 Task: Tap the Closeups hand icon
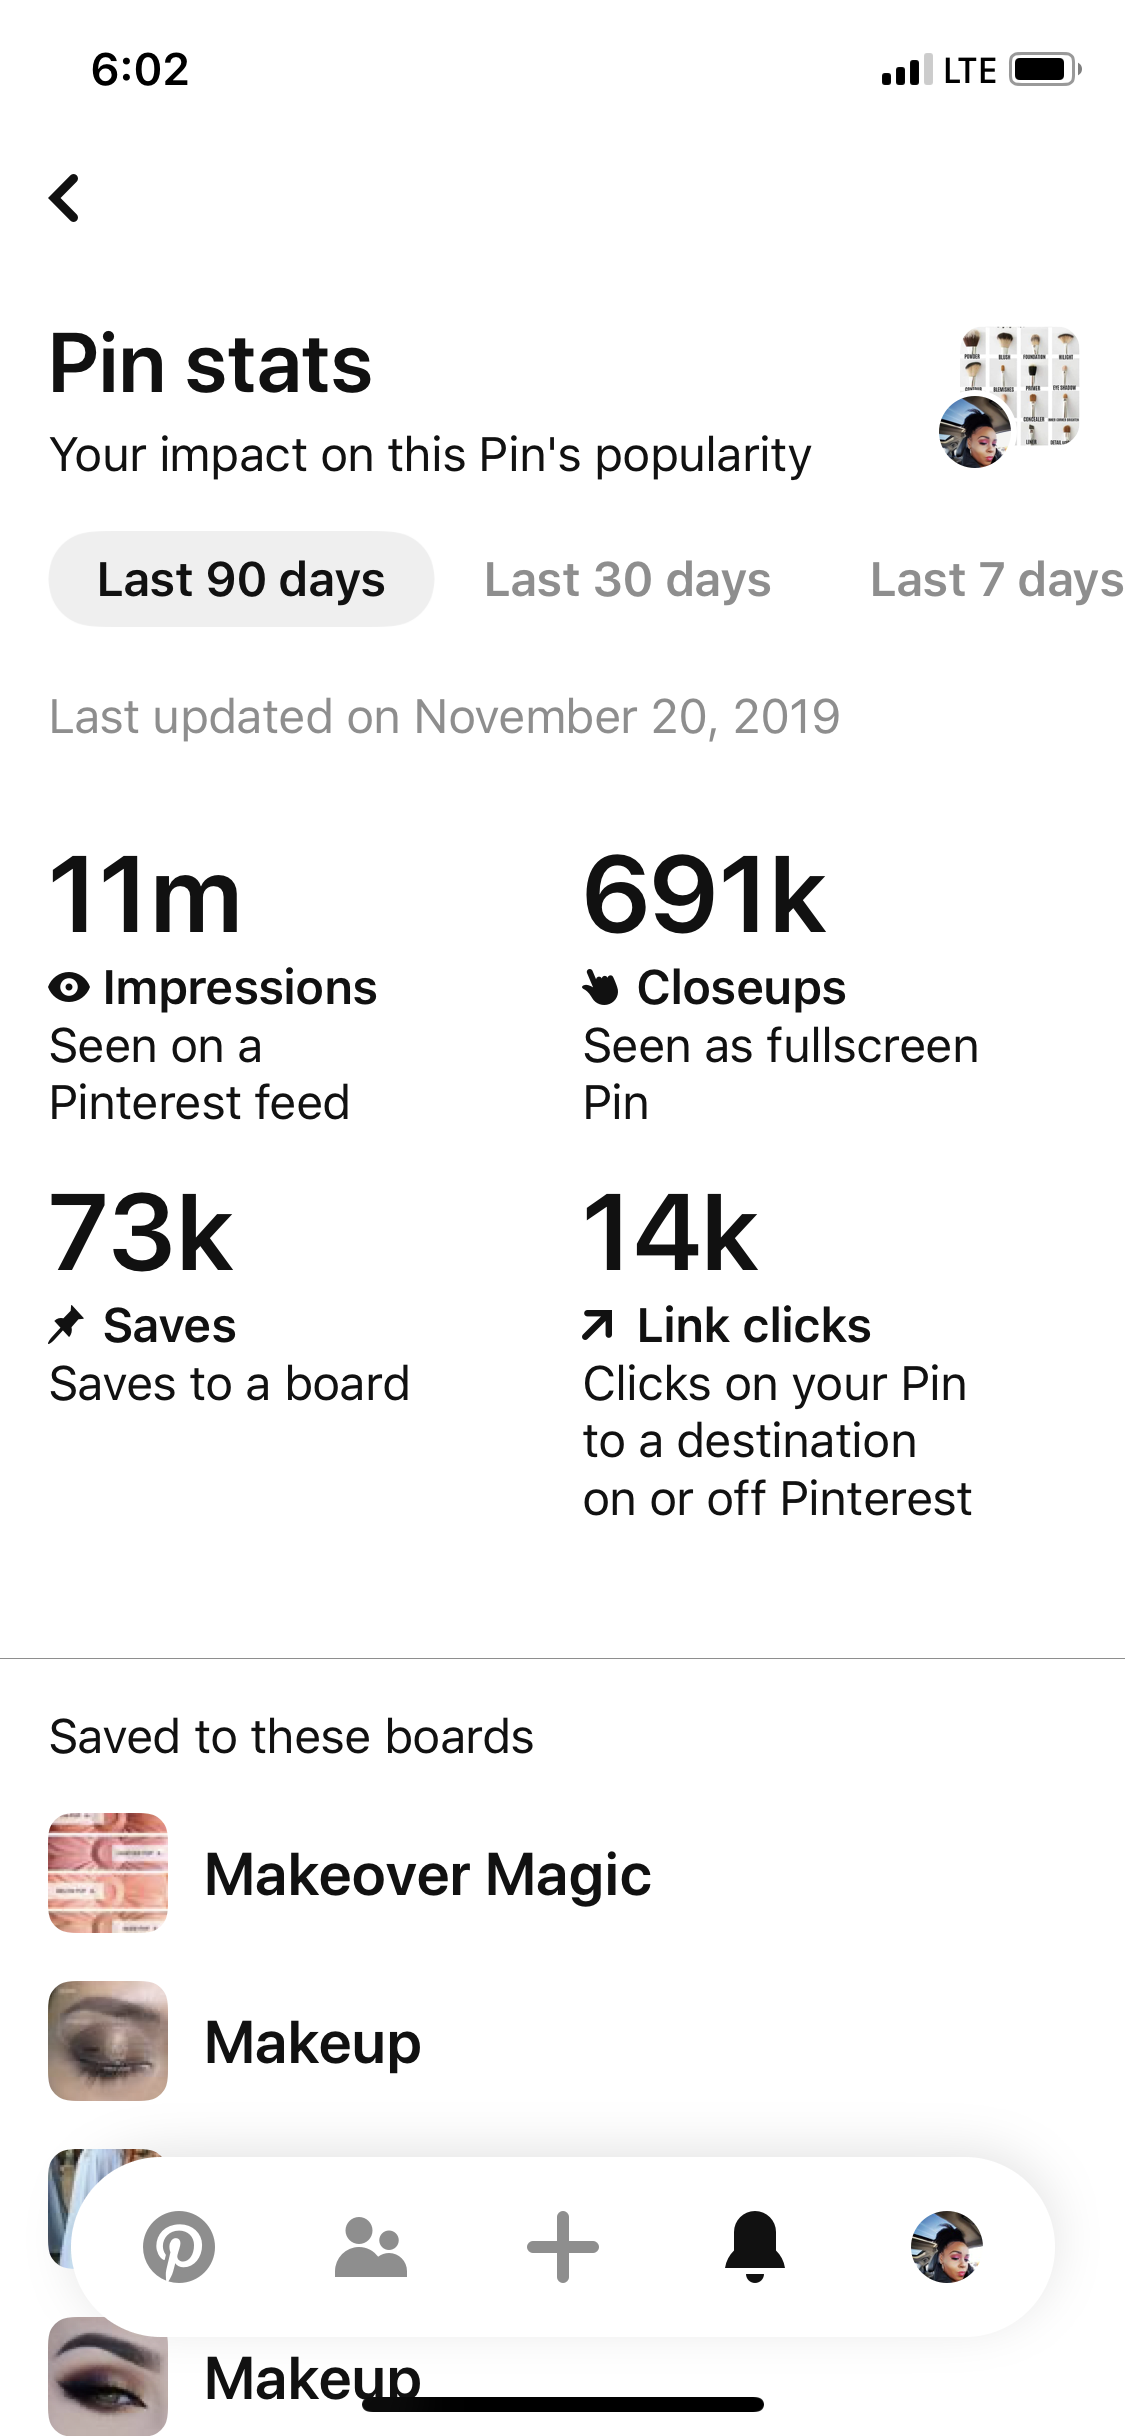click(601, 988)
